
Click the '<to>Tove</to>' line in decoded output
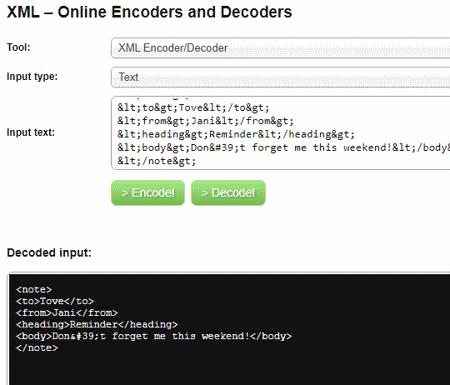click(x=55, y=301)
